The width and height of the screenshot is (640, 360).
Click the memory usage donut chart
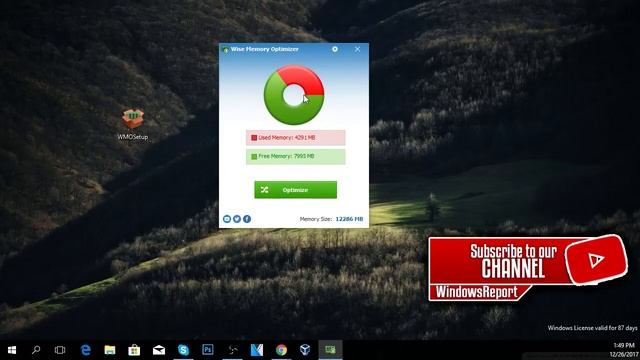(x=294, y=95)
